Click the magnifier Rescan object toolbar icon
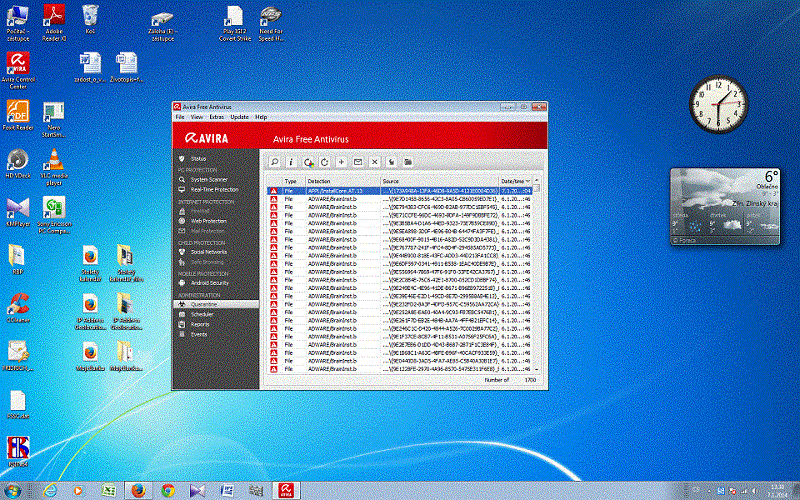Screen dimensions: 800x500 [x=275, y=161]
